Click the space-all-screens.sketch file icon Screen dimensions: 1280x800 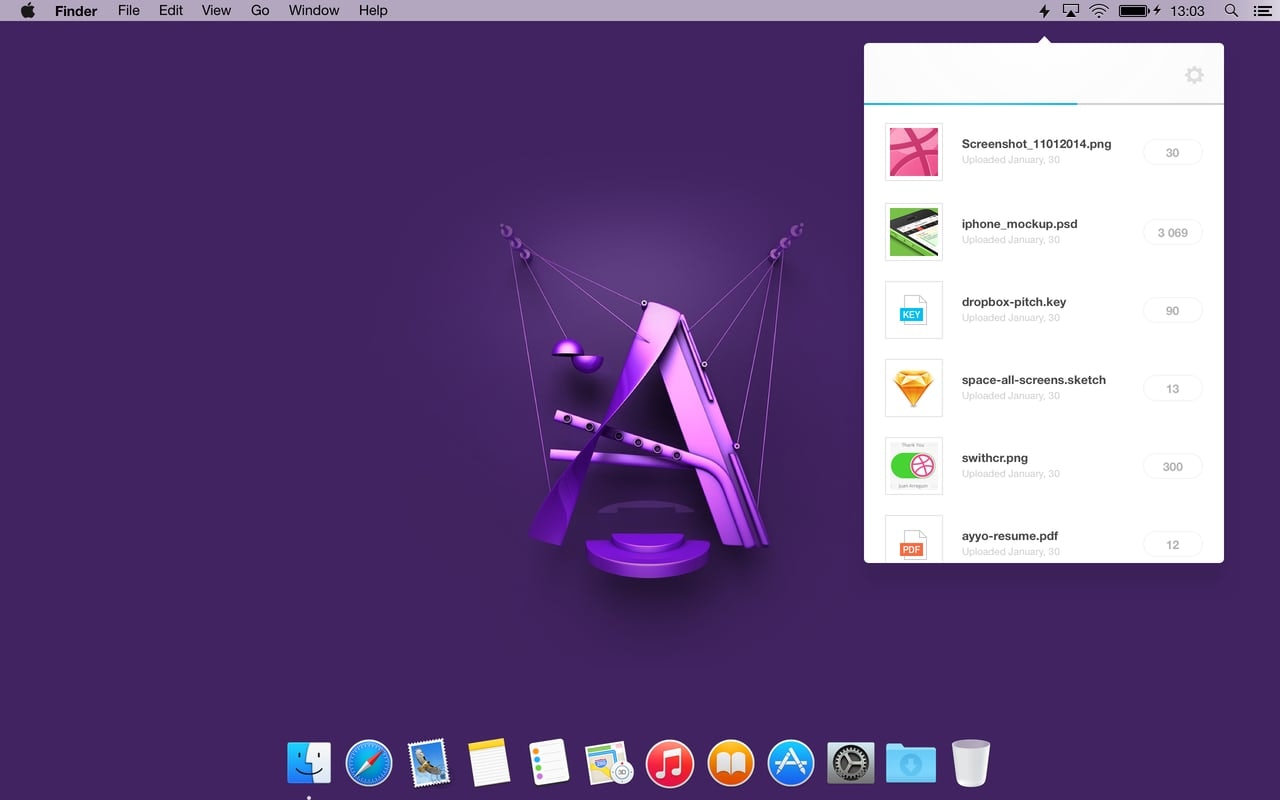(914, 388)
